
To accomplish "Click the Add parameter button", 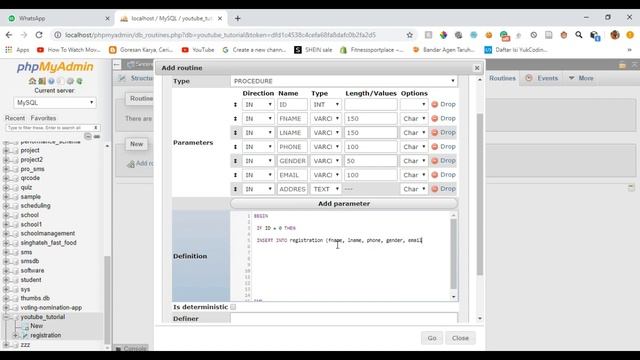I will (x=344, y=203).
